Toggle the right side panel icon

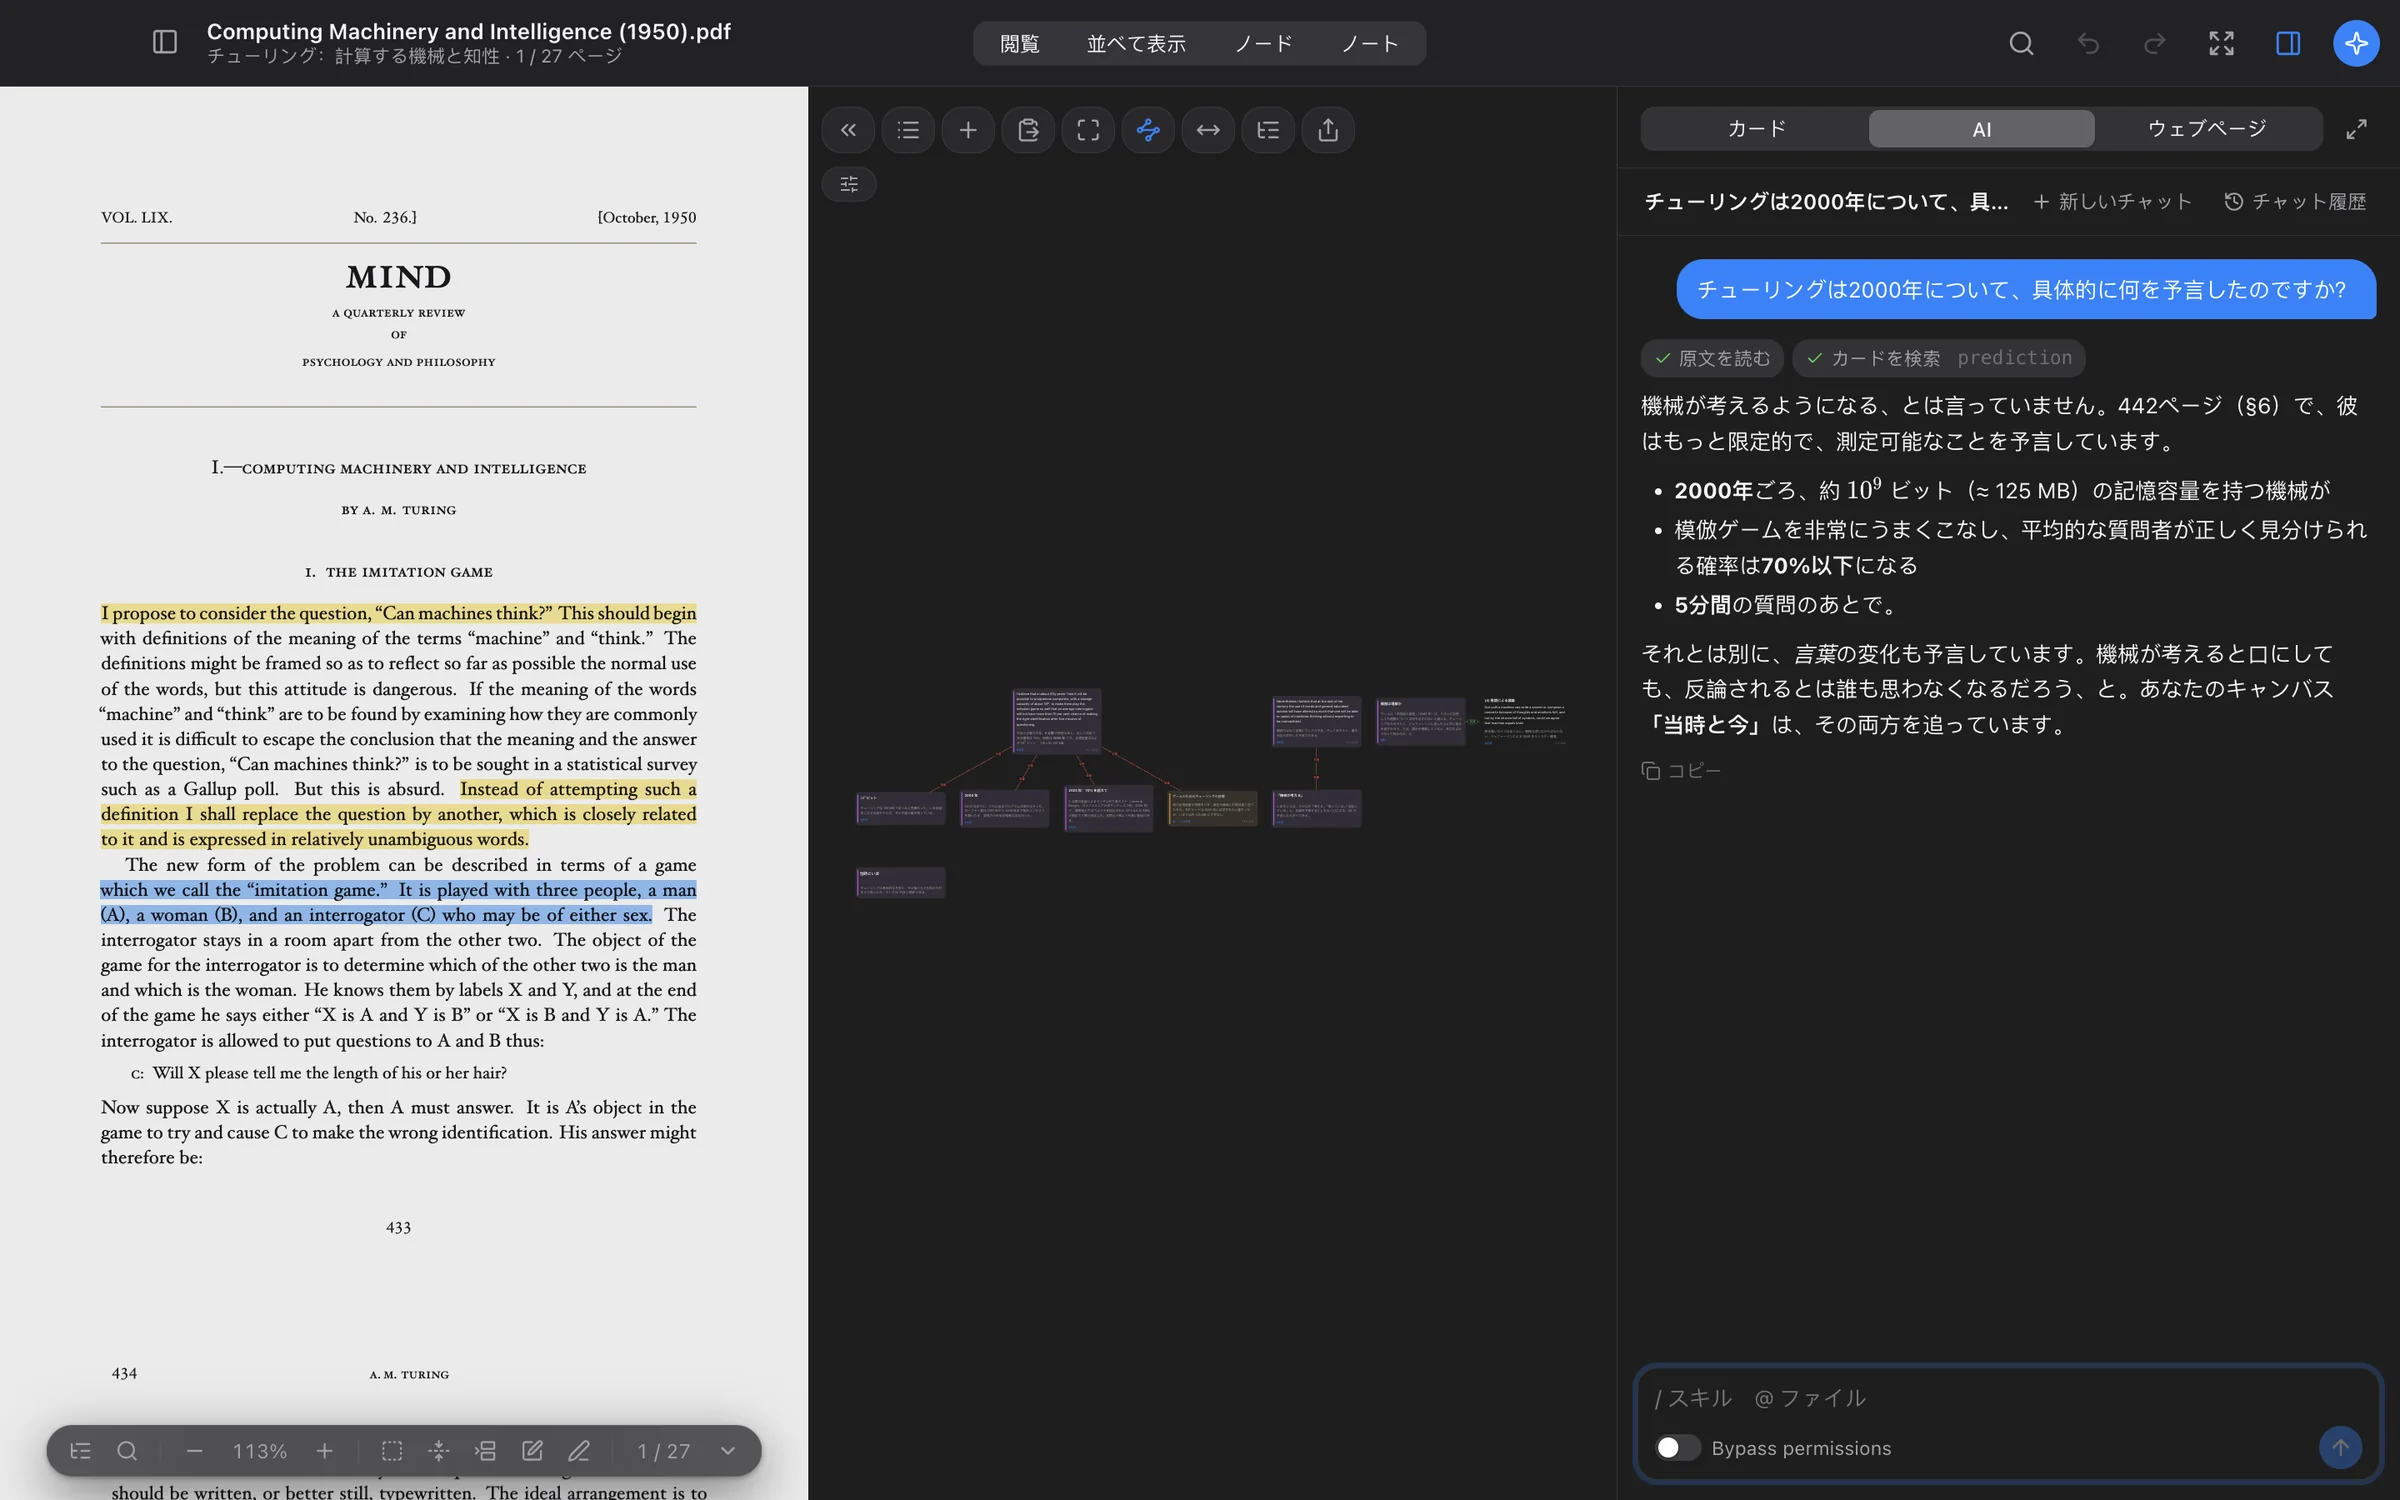[x=2288, y=43]
